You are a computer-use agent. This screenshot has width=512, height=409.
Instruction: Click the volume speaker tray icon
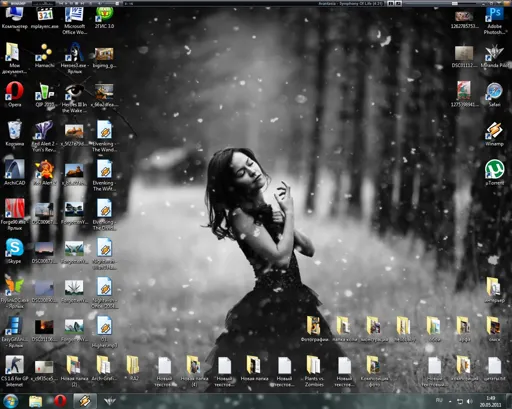click(470, 401)
